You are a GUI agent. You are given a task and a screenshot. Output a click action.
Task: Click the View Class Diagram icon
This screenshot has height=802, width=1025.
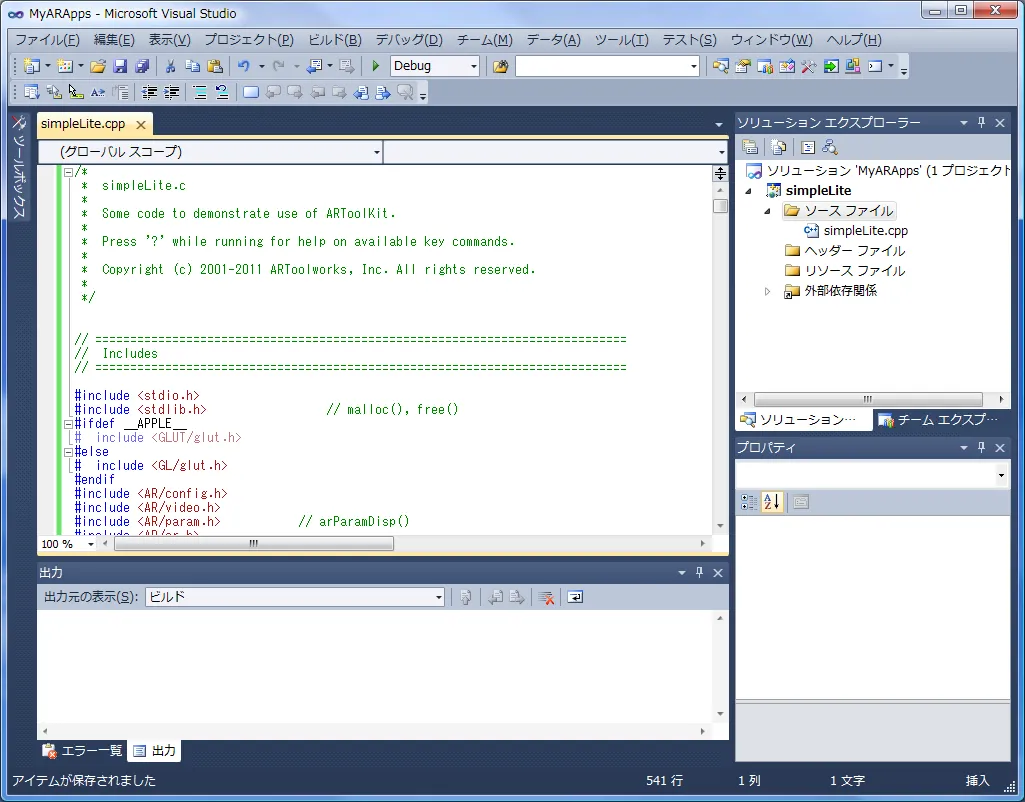(830, 148)
